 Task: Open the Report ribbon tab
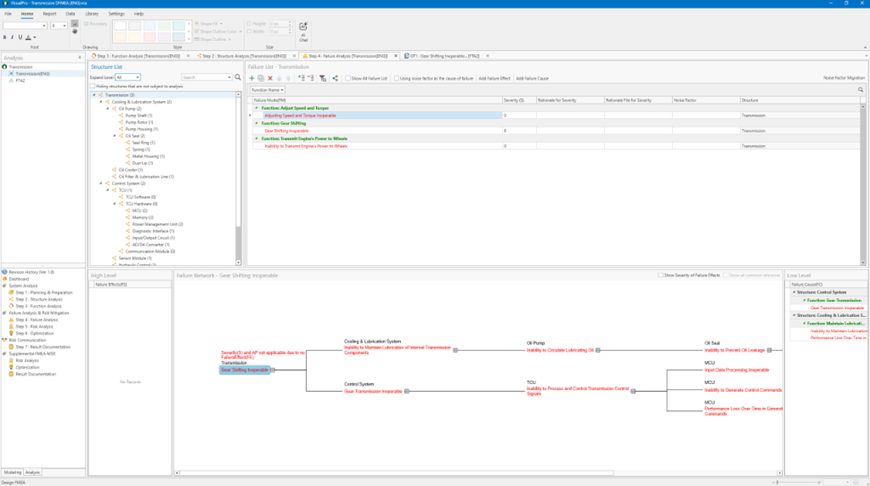coord(49,14)
